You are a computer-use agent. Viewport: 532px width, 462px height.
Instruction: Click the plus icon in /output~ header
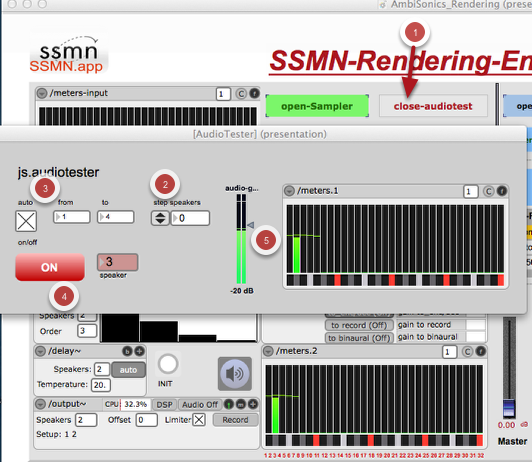click(253, 404)
